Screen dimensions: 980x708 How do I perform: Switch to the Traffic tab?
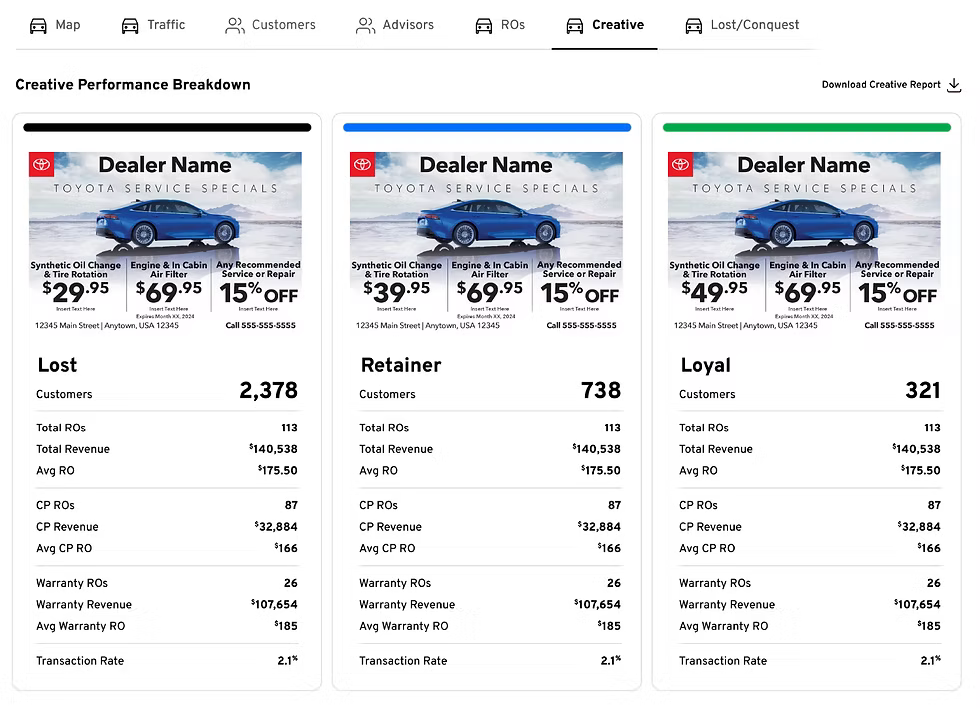154,25
